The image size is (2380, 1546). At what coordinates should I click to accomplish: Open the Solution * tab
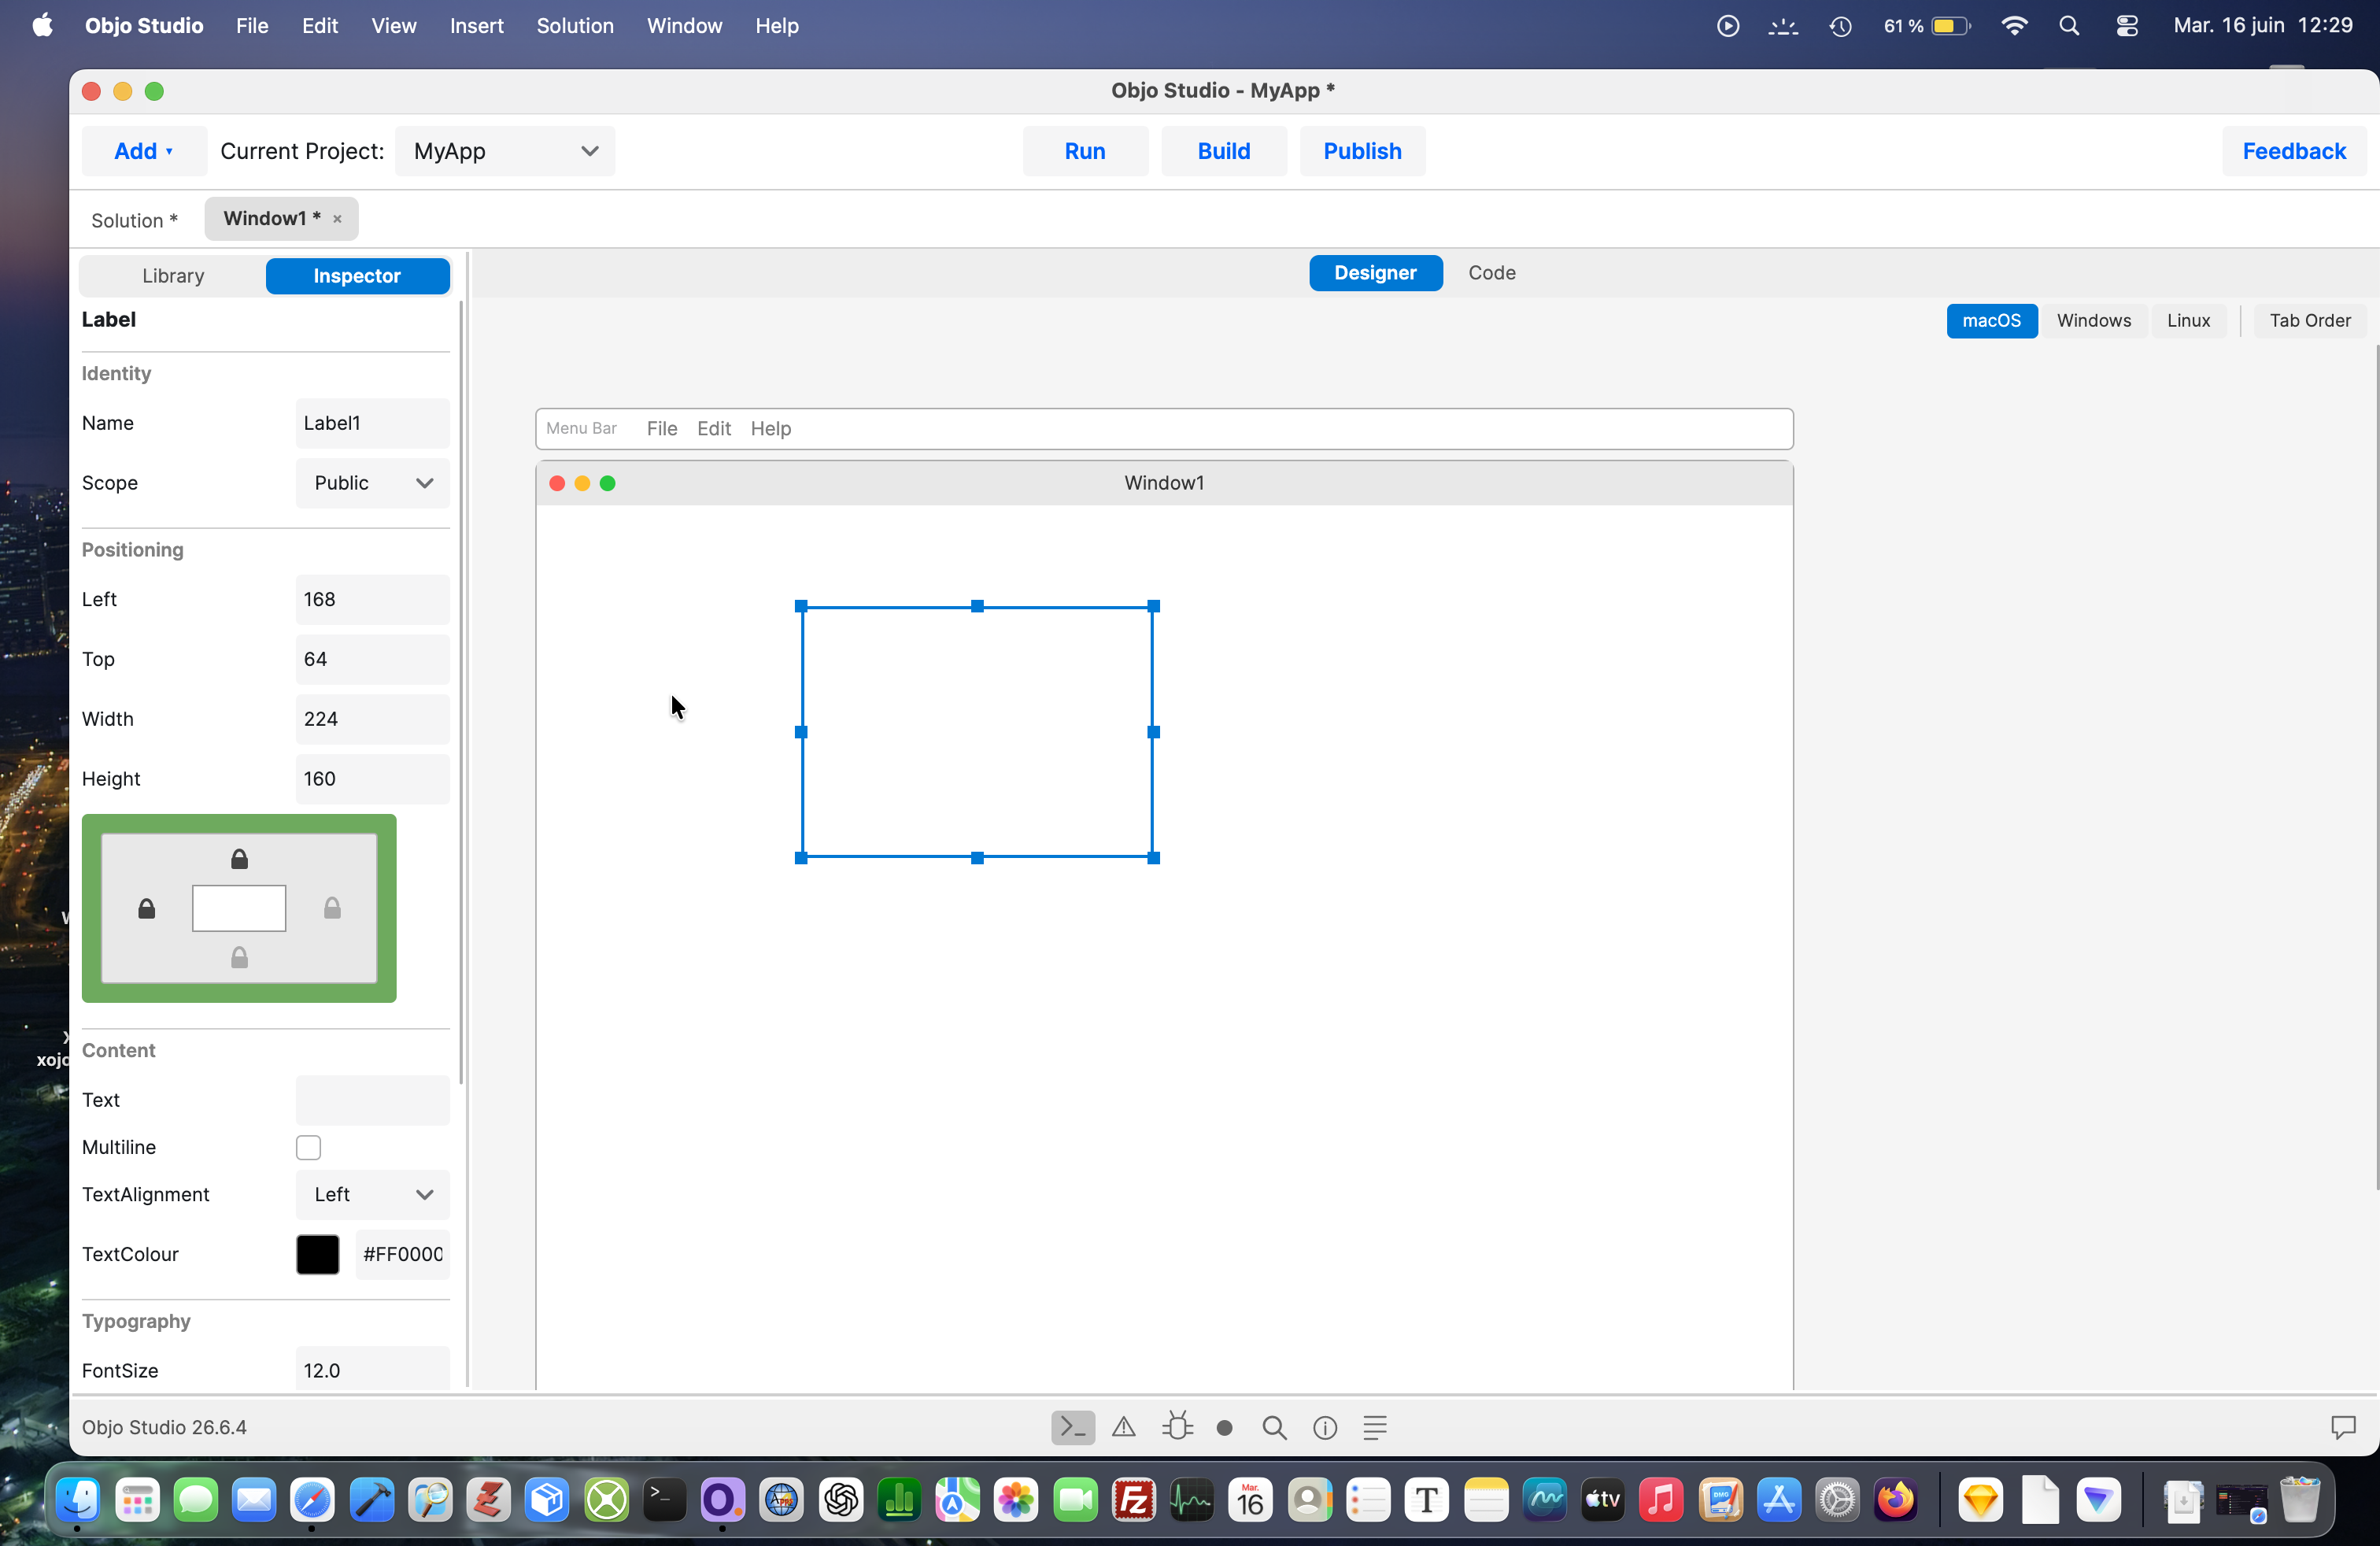(134, 220)
